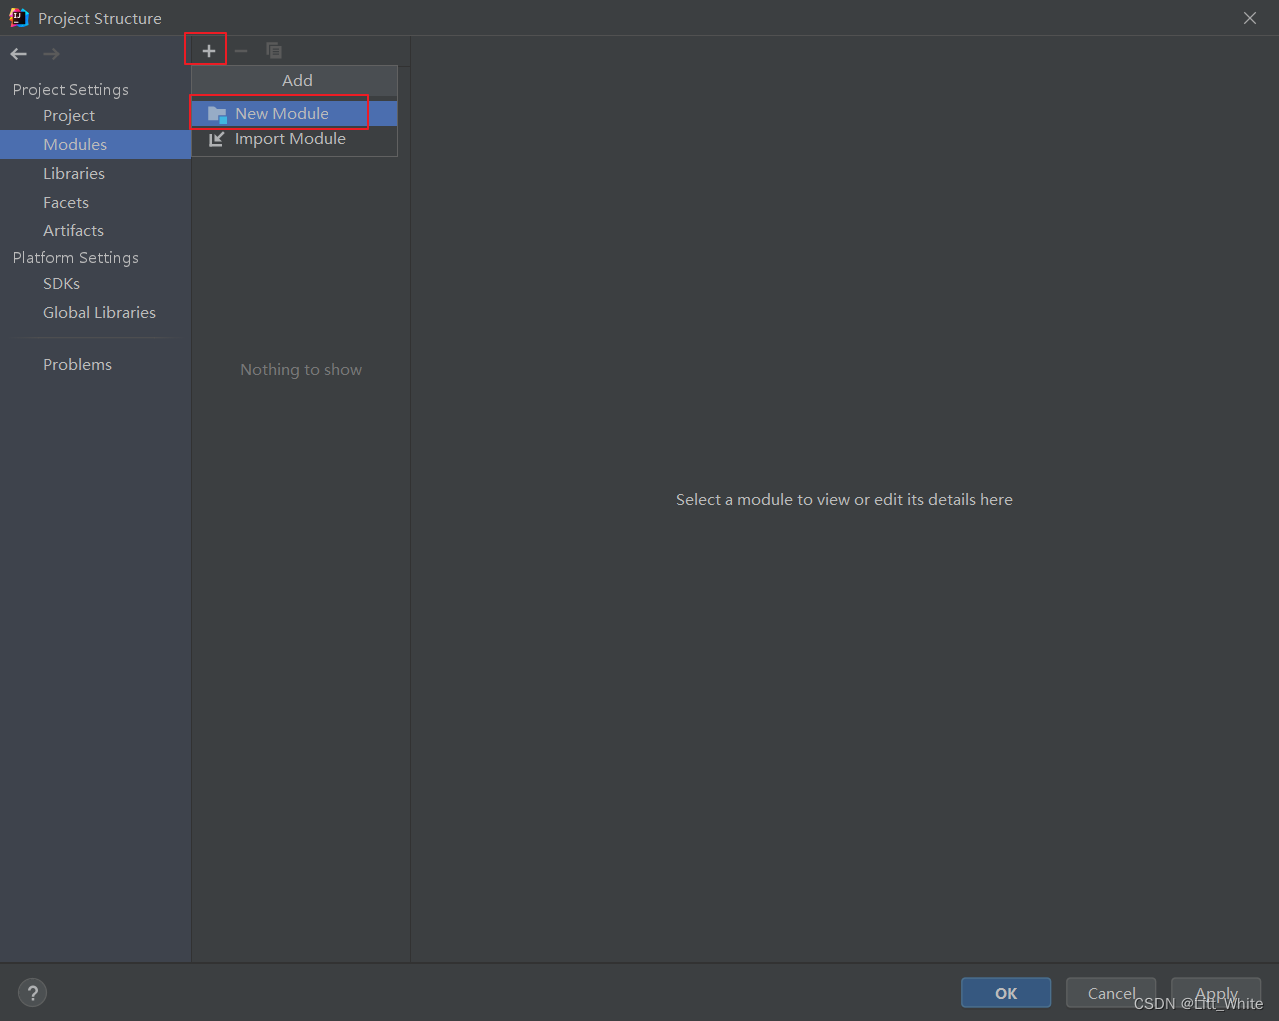Click the Remove (minus) module icon
Screen dimensions: 1279x1021
(241, 50)
